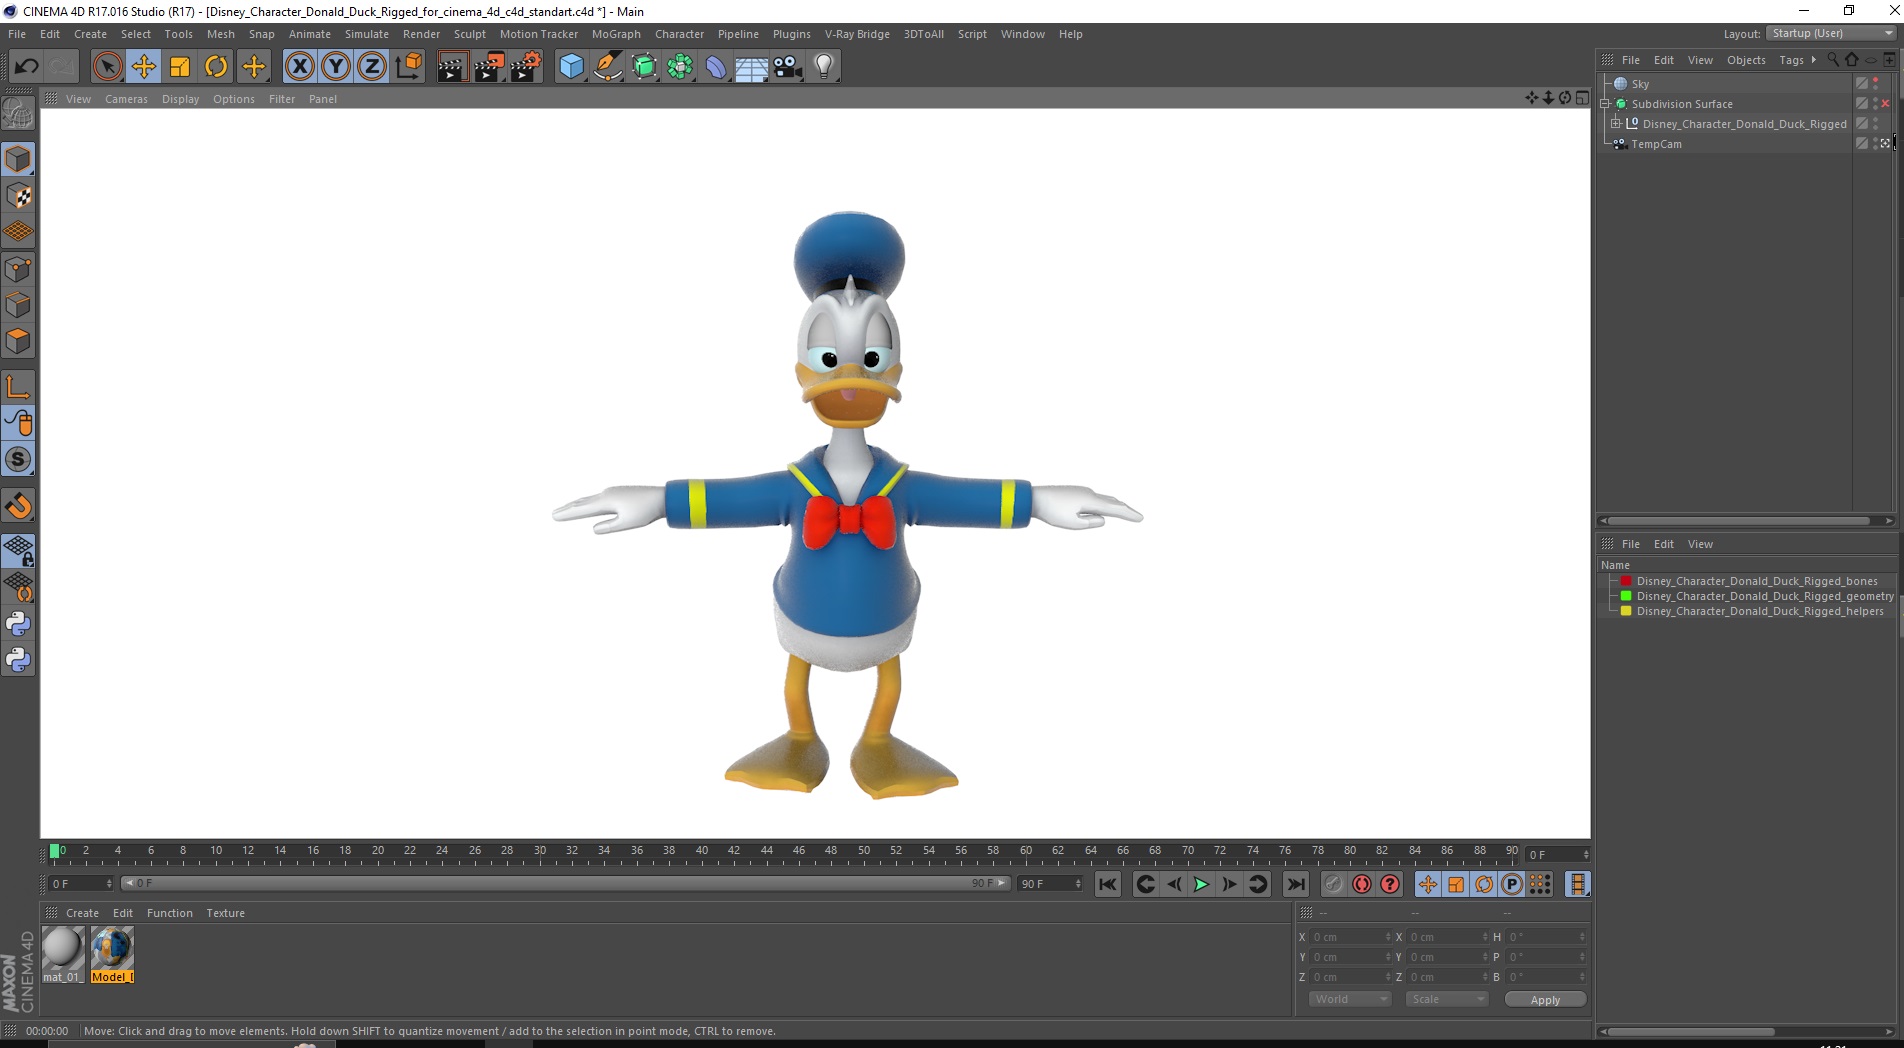
Task: Switch to Model mode in the sidebar
Action: point(18,160)
